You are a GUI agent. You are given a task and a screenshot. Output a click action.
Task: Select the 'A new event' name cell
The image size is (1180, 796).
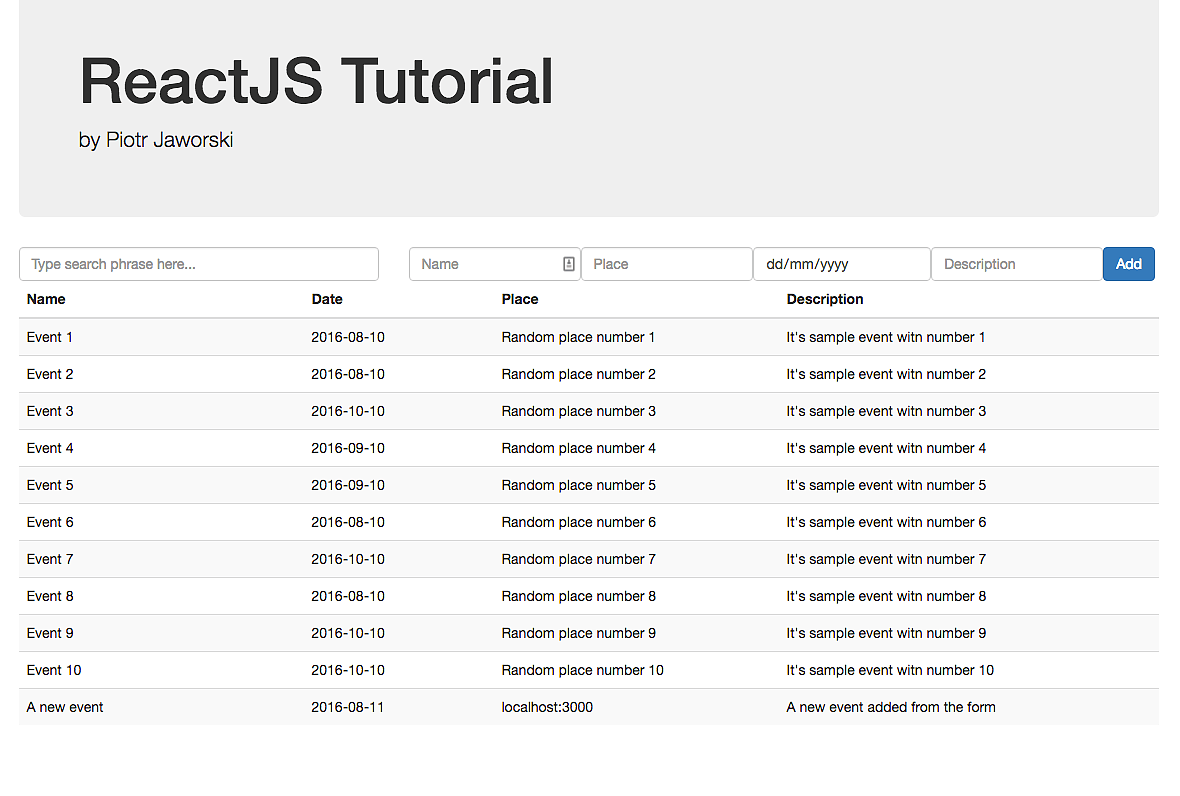65,707
